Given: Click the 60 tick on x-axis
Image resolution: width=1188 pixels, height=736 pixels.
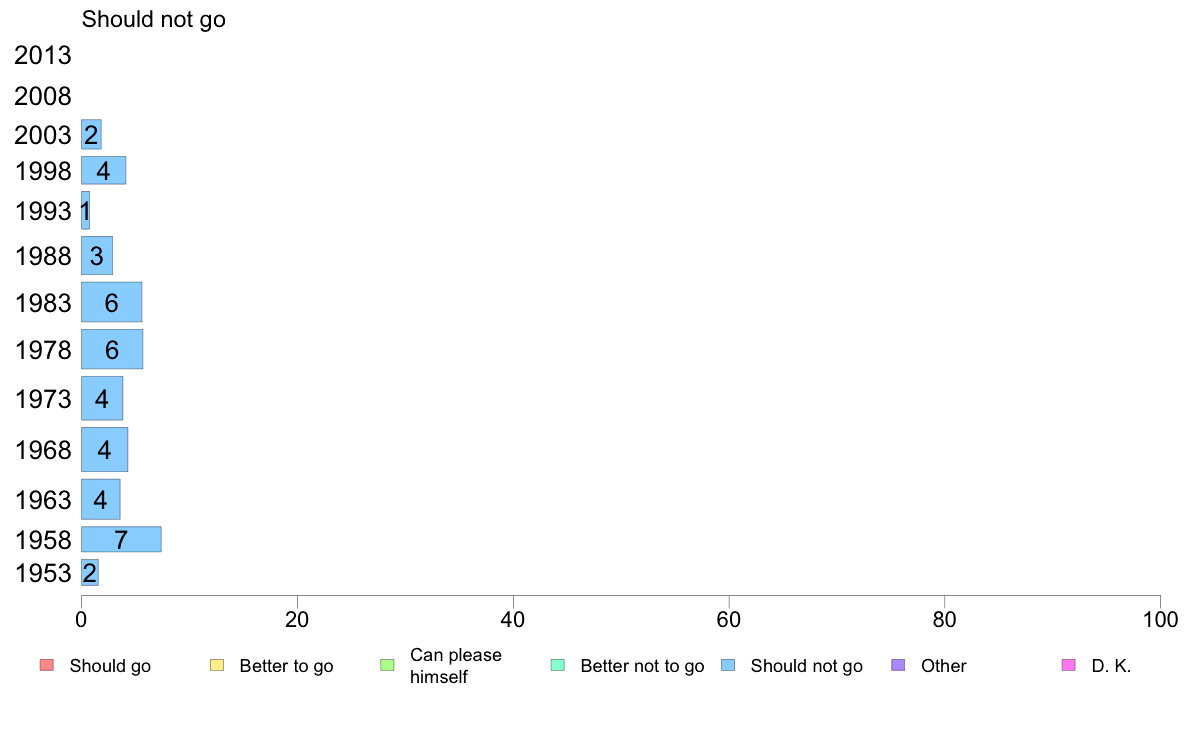Looking at the screenshot, I should [728, 620].
